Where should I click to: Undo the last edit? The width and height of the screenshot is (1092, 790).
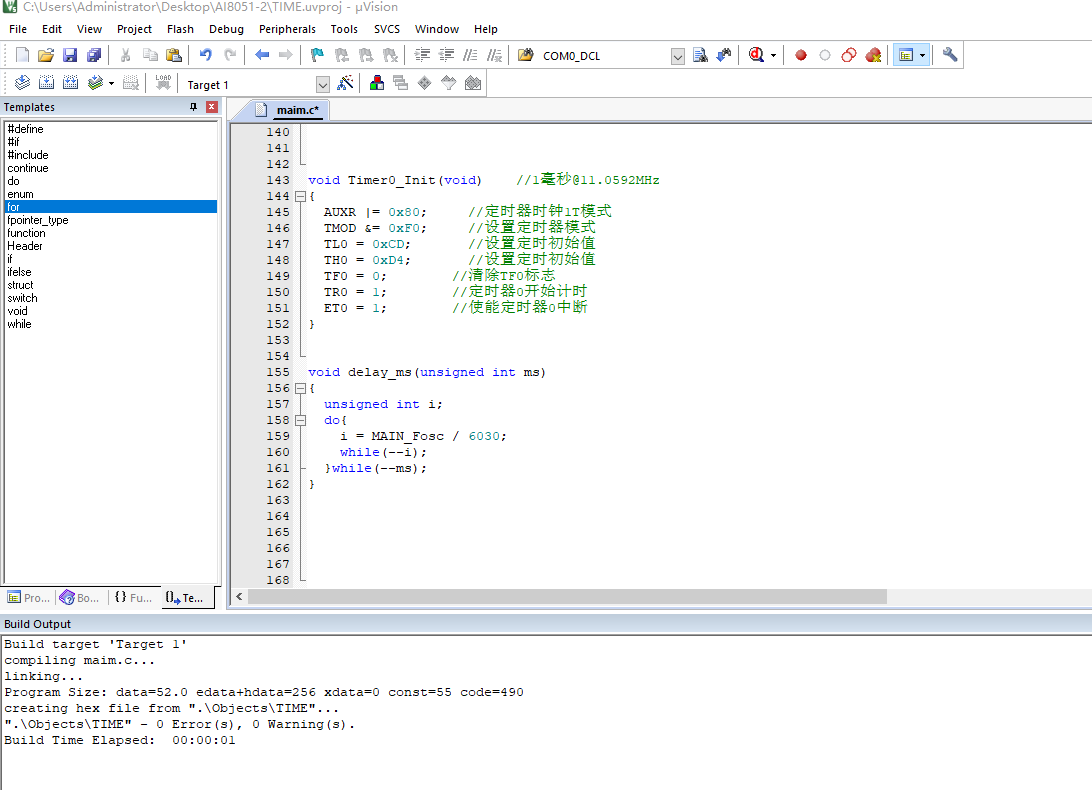(x=205, y=55)
